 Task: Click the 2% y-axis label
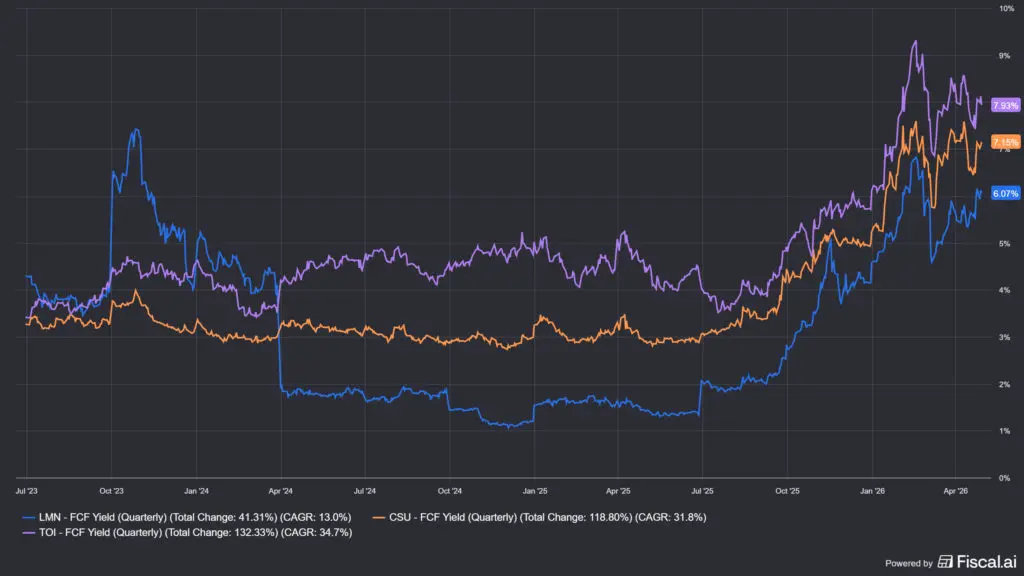tap(1004, 385)
